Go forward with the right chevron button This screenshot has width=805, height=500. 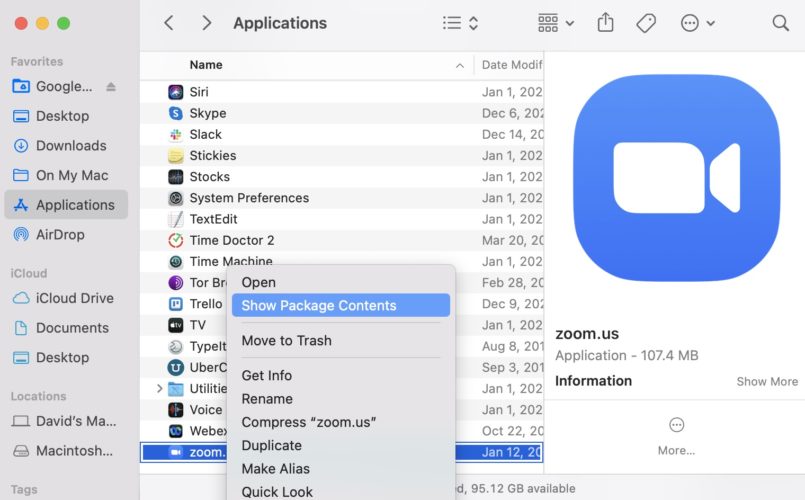[x=206, y=23]
